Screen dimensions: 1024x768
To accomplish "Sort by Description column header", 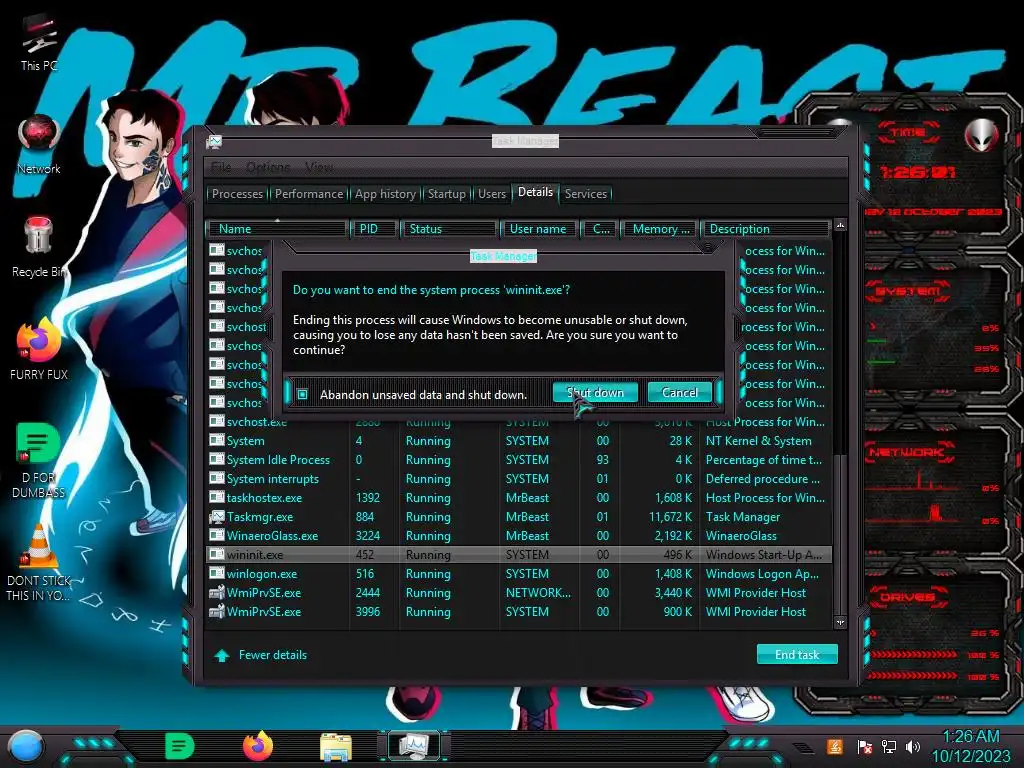I will 765,229.
